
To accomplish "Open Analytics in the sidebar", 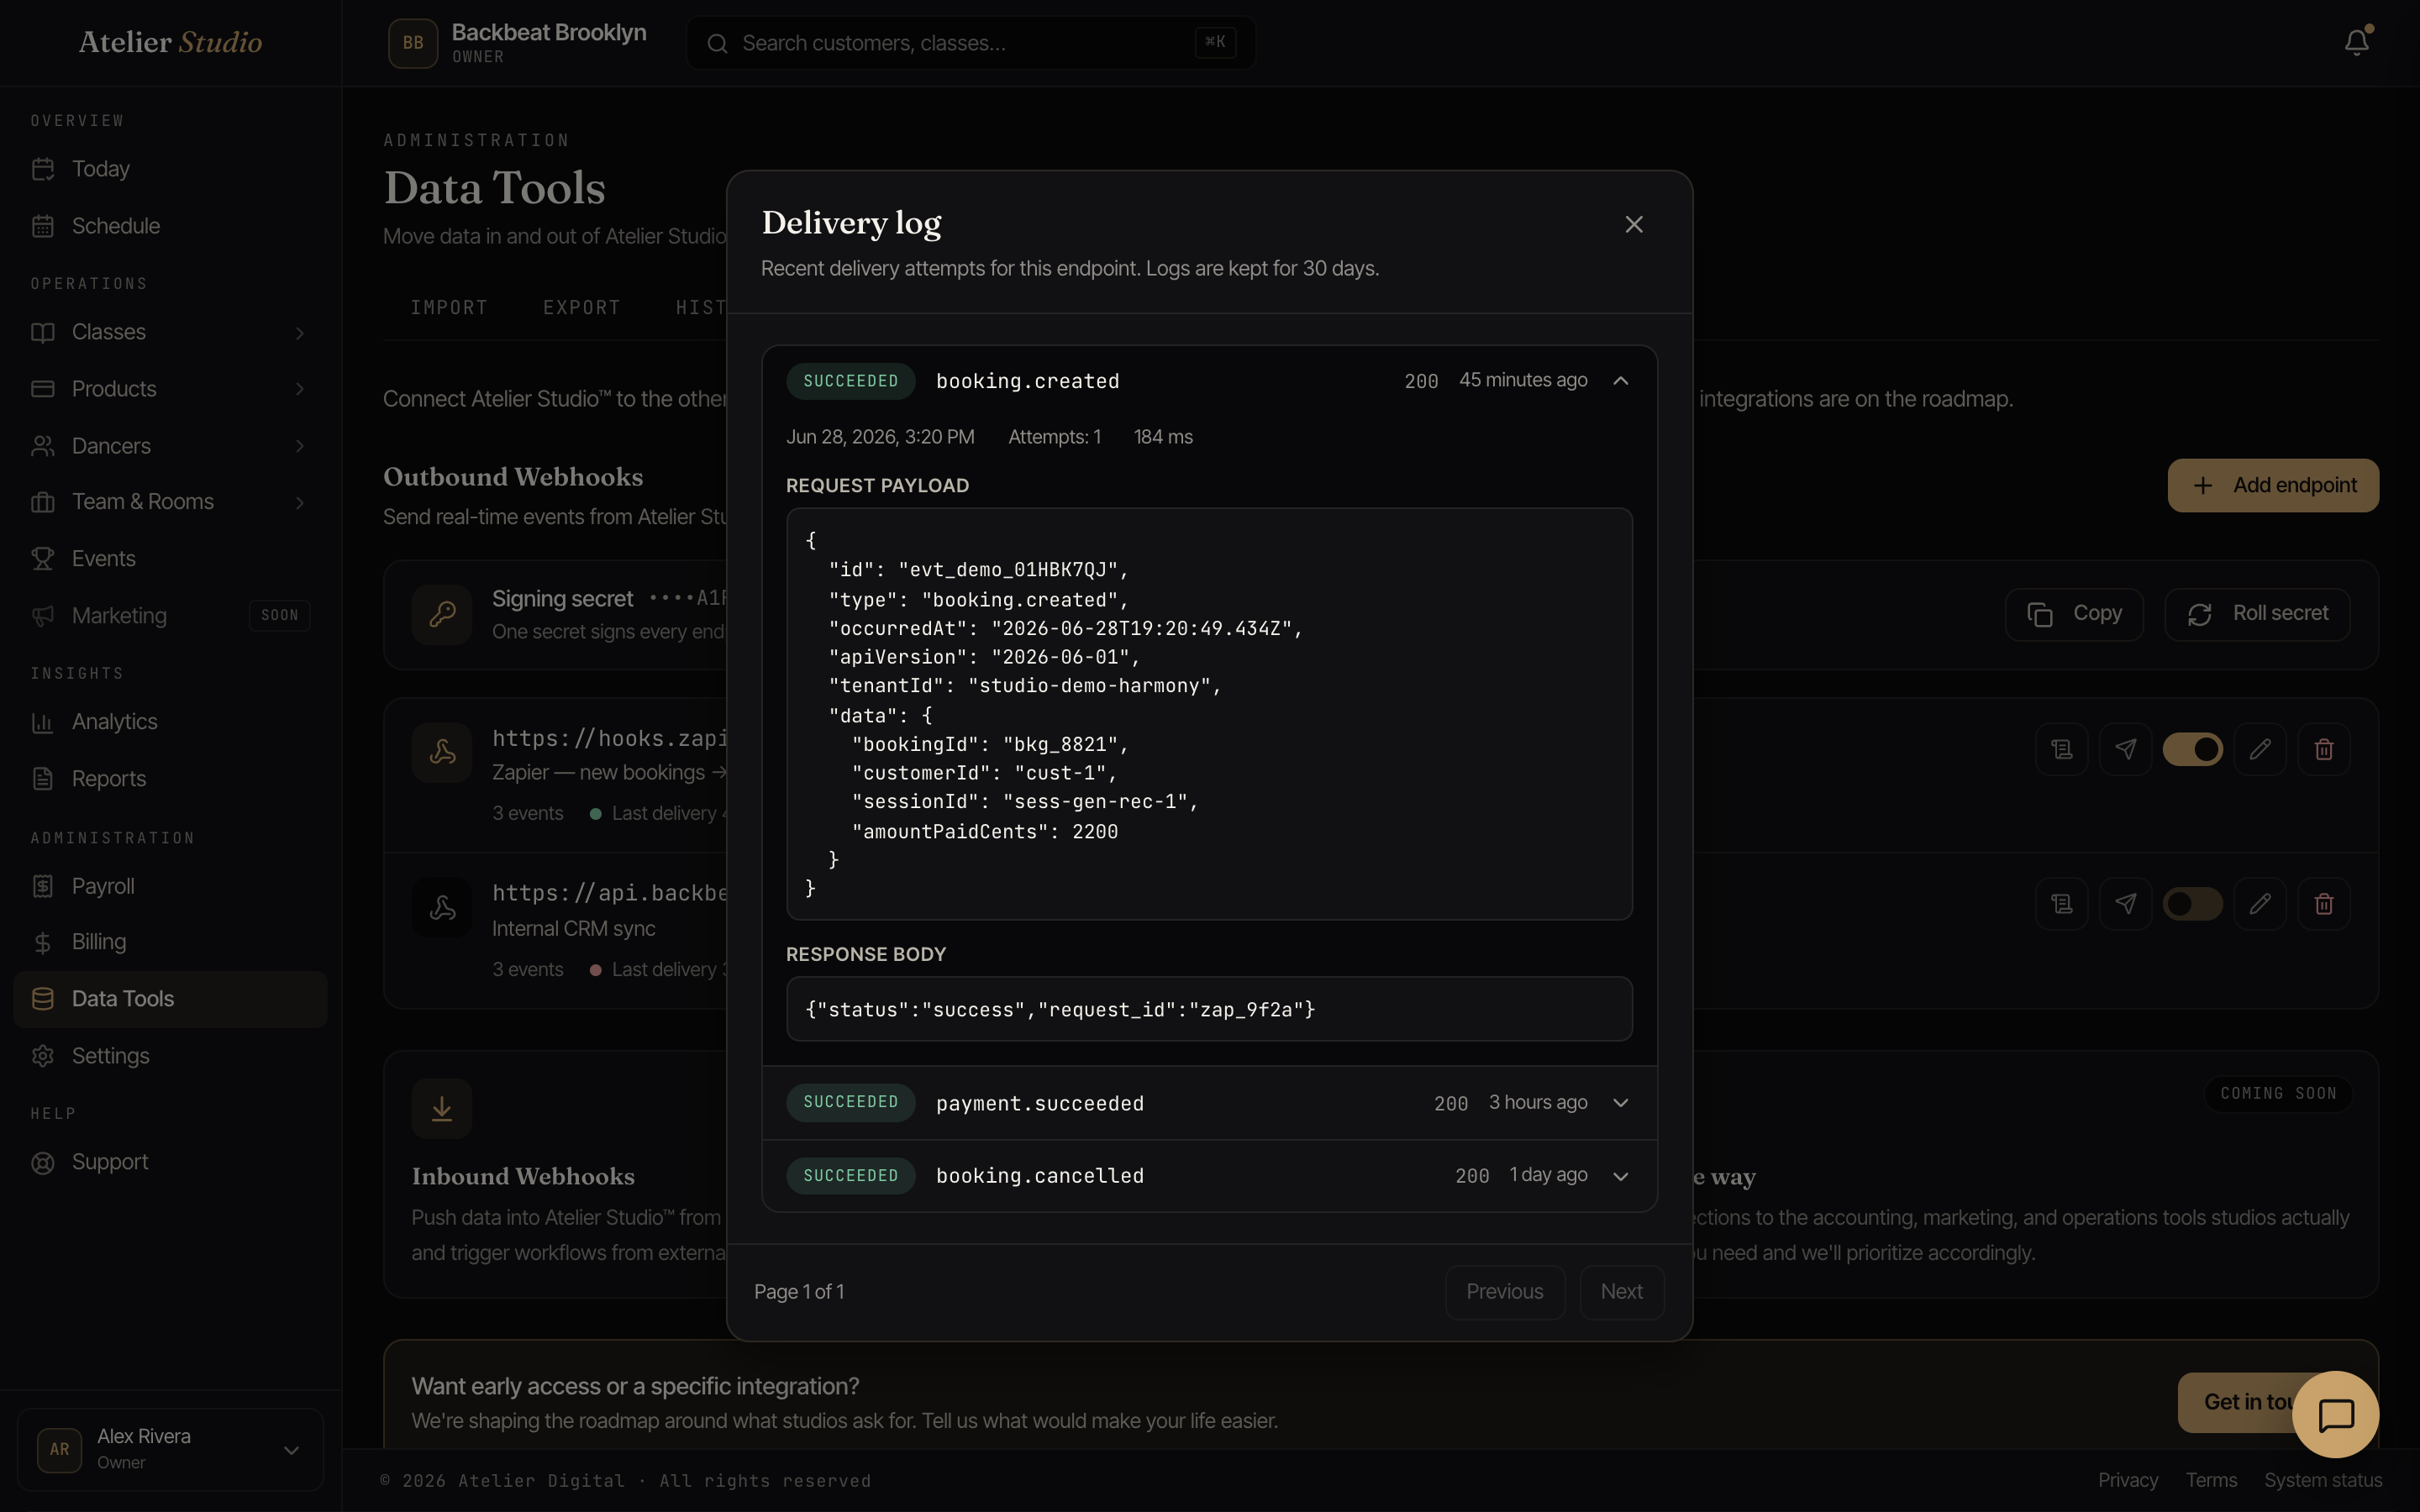I will coord(170,722).
